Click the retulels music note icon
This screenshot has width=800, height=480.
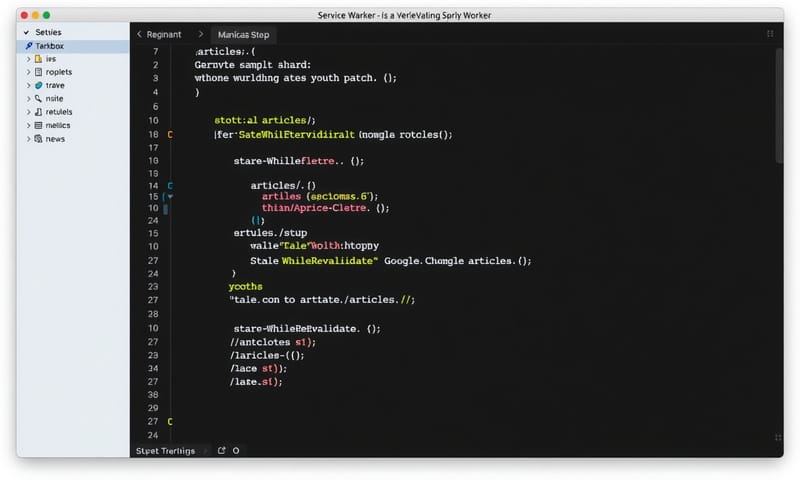click(x=38, y=112)
